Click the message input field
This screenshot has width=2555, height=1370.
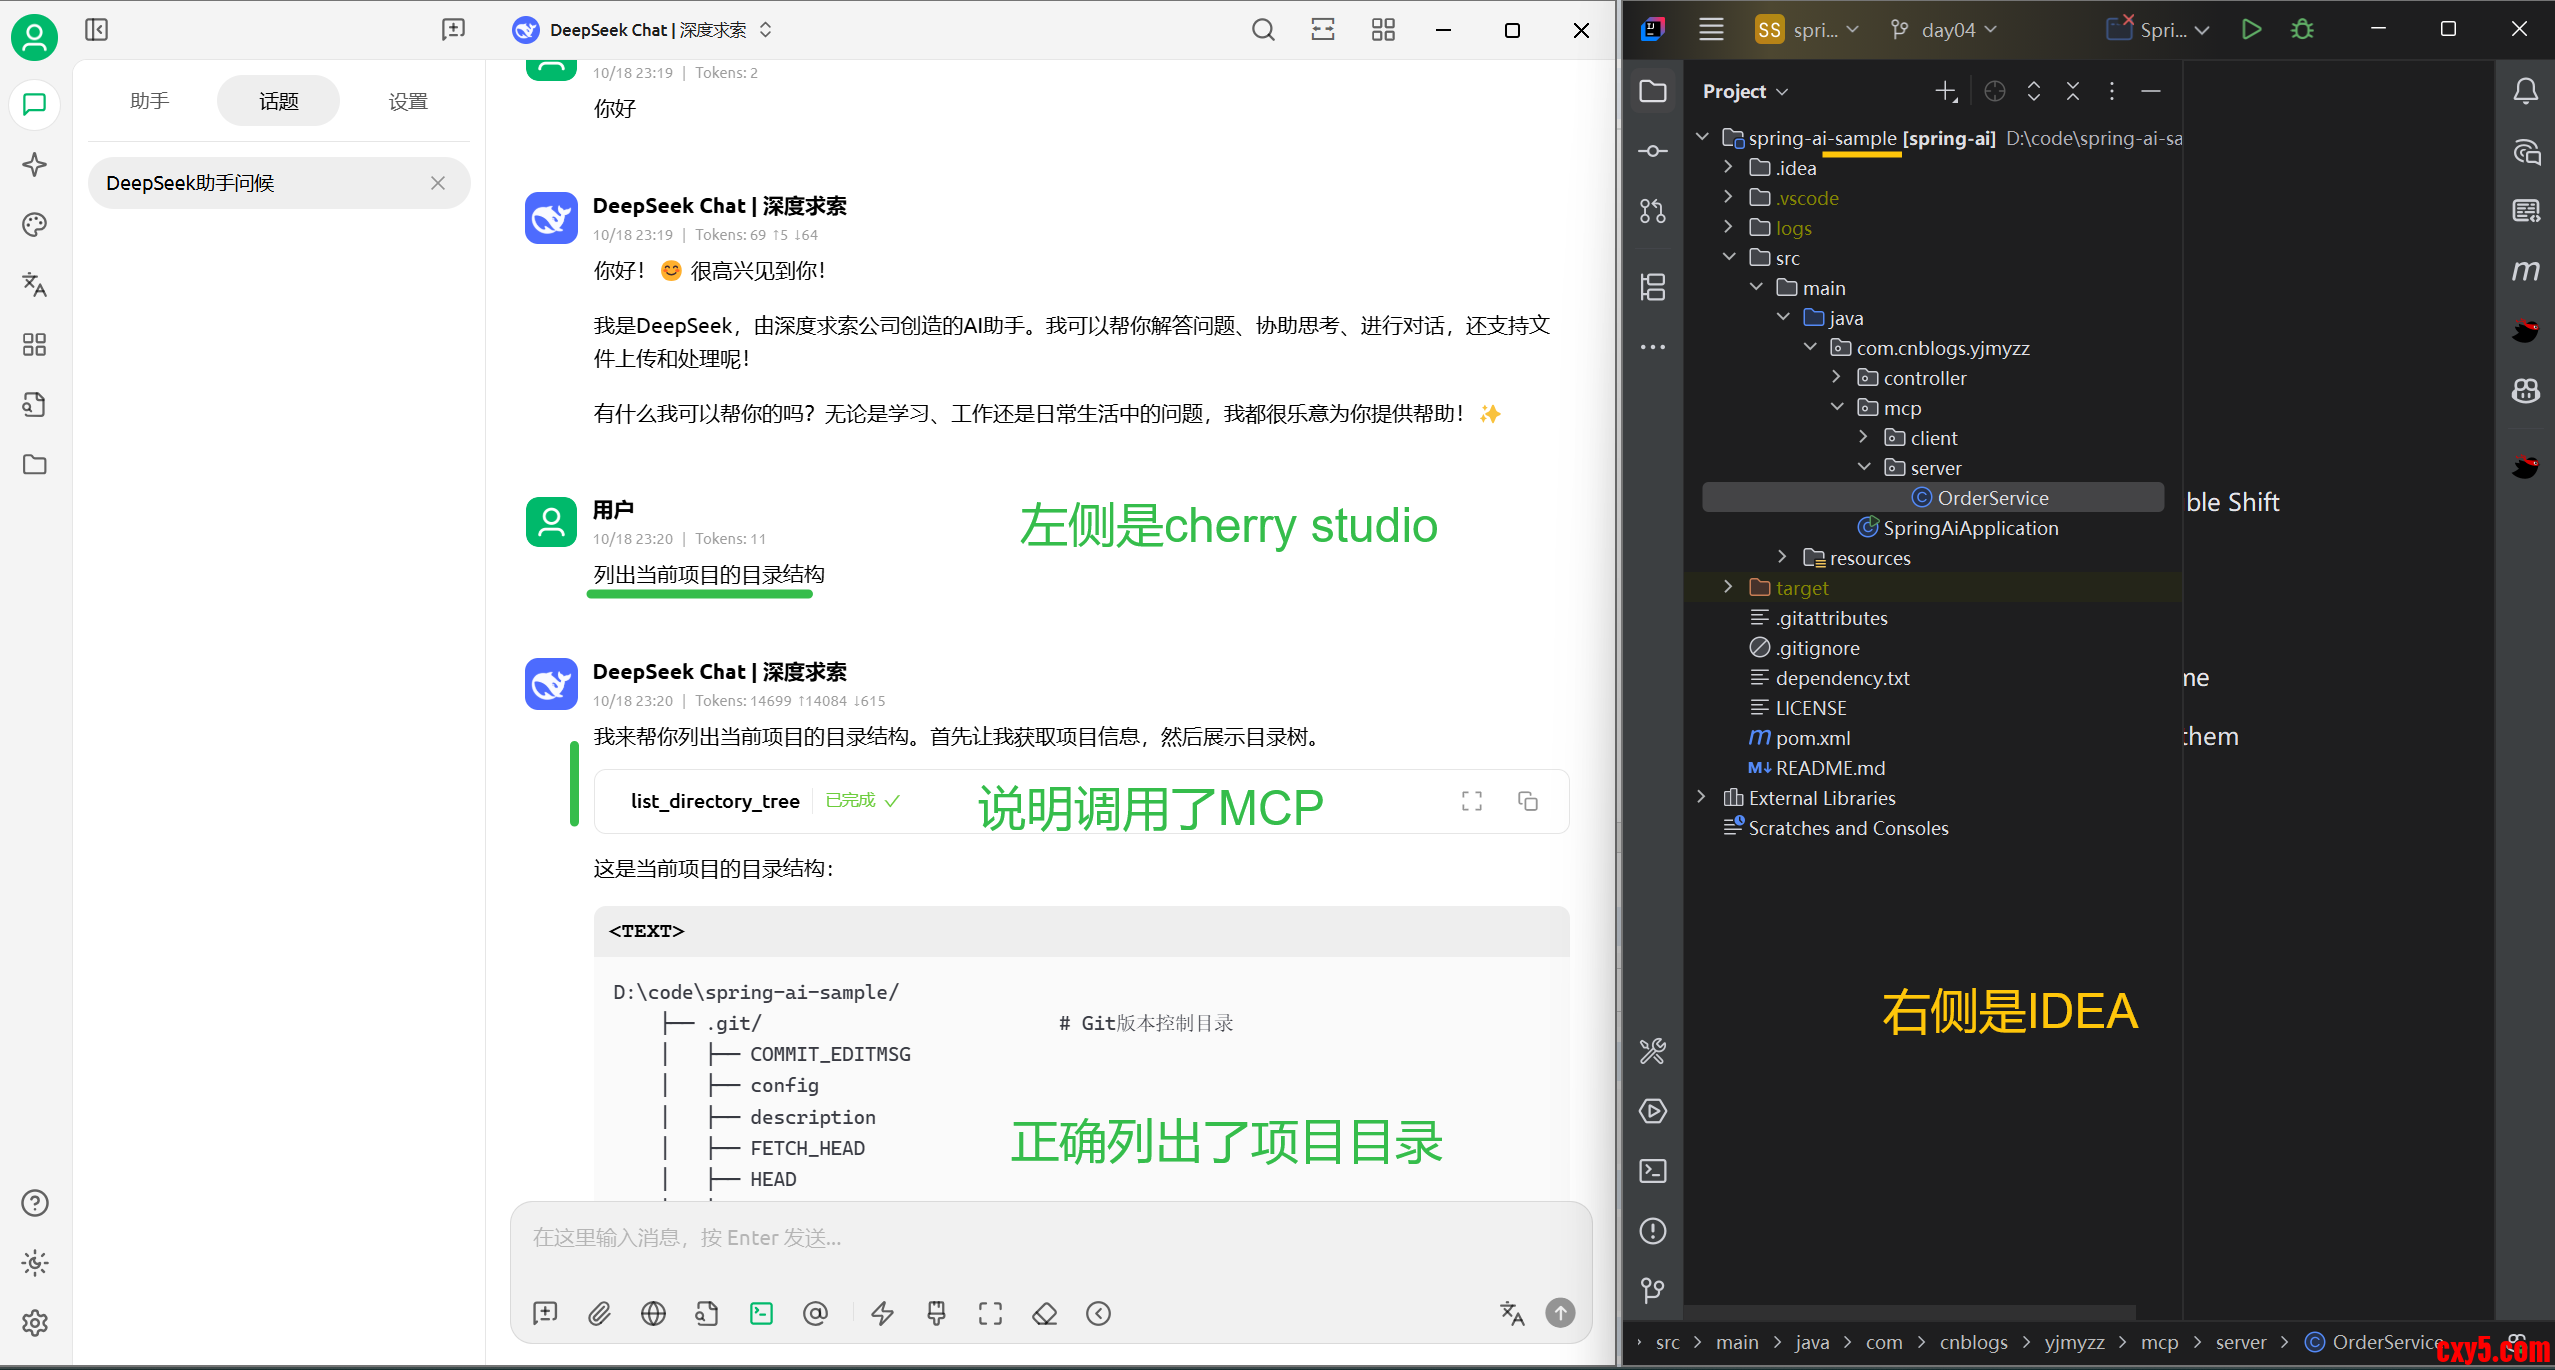(x=1050, y=1238)
